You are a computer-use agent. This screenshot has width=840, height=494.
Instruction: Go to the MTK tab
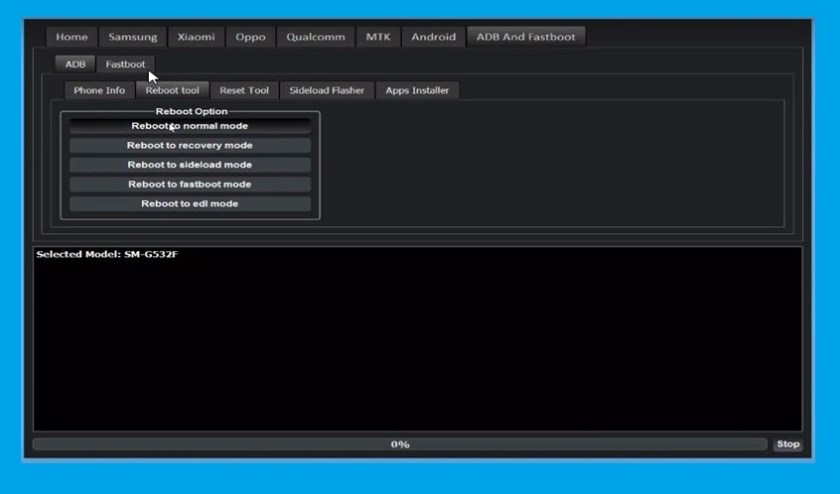[x=378, y=37]
